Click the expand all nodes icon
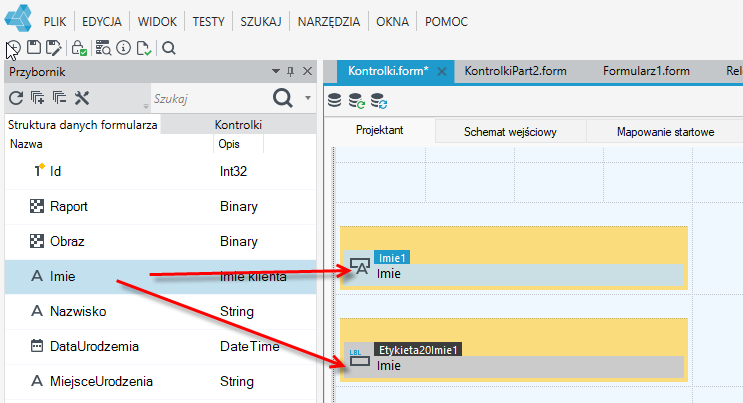 pos(37,98)
